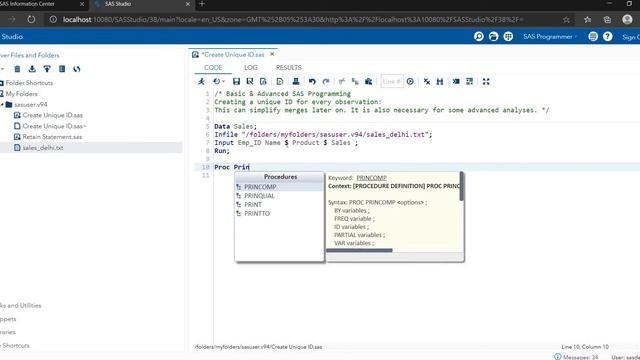Collapse the sasuser.v94 folder
This screenshot has width=640, height=360.
pos(2,105)
